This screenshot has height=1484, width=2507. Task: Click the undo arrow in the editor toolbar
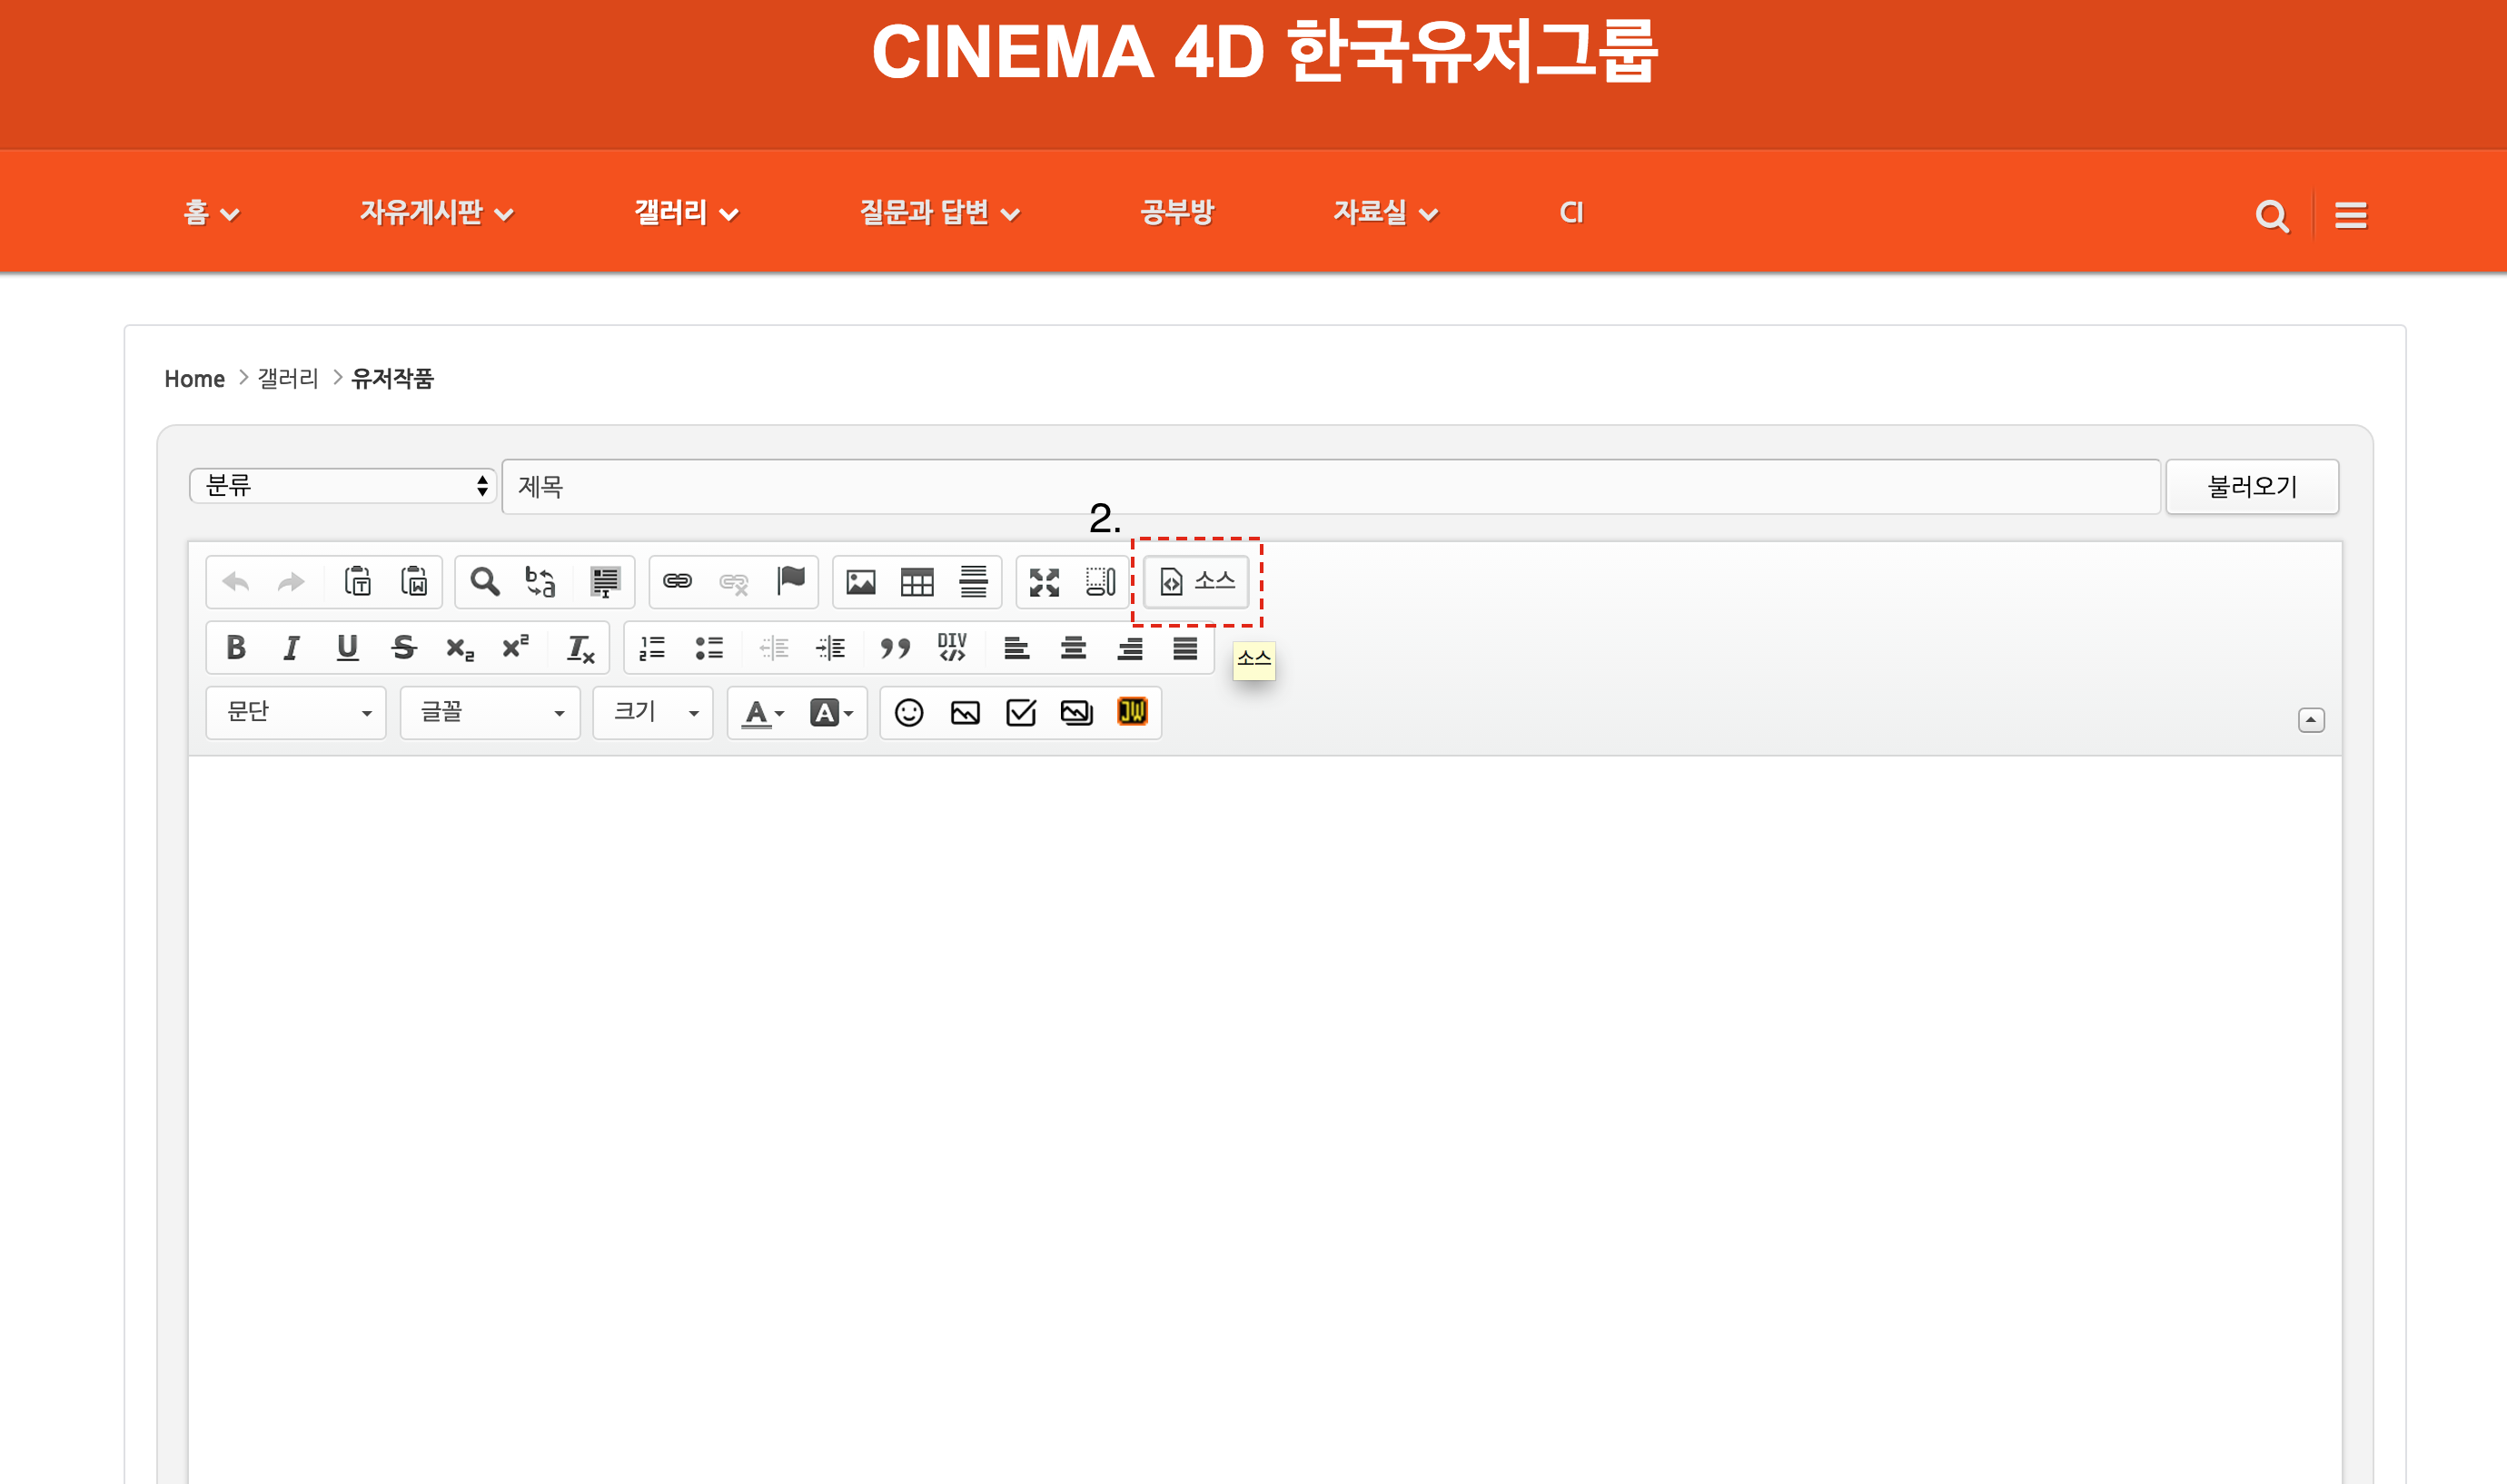[236, 582]
